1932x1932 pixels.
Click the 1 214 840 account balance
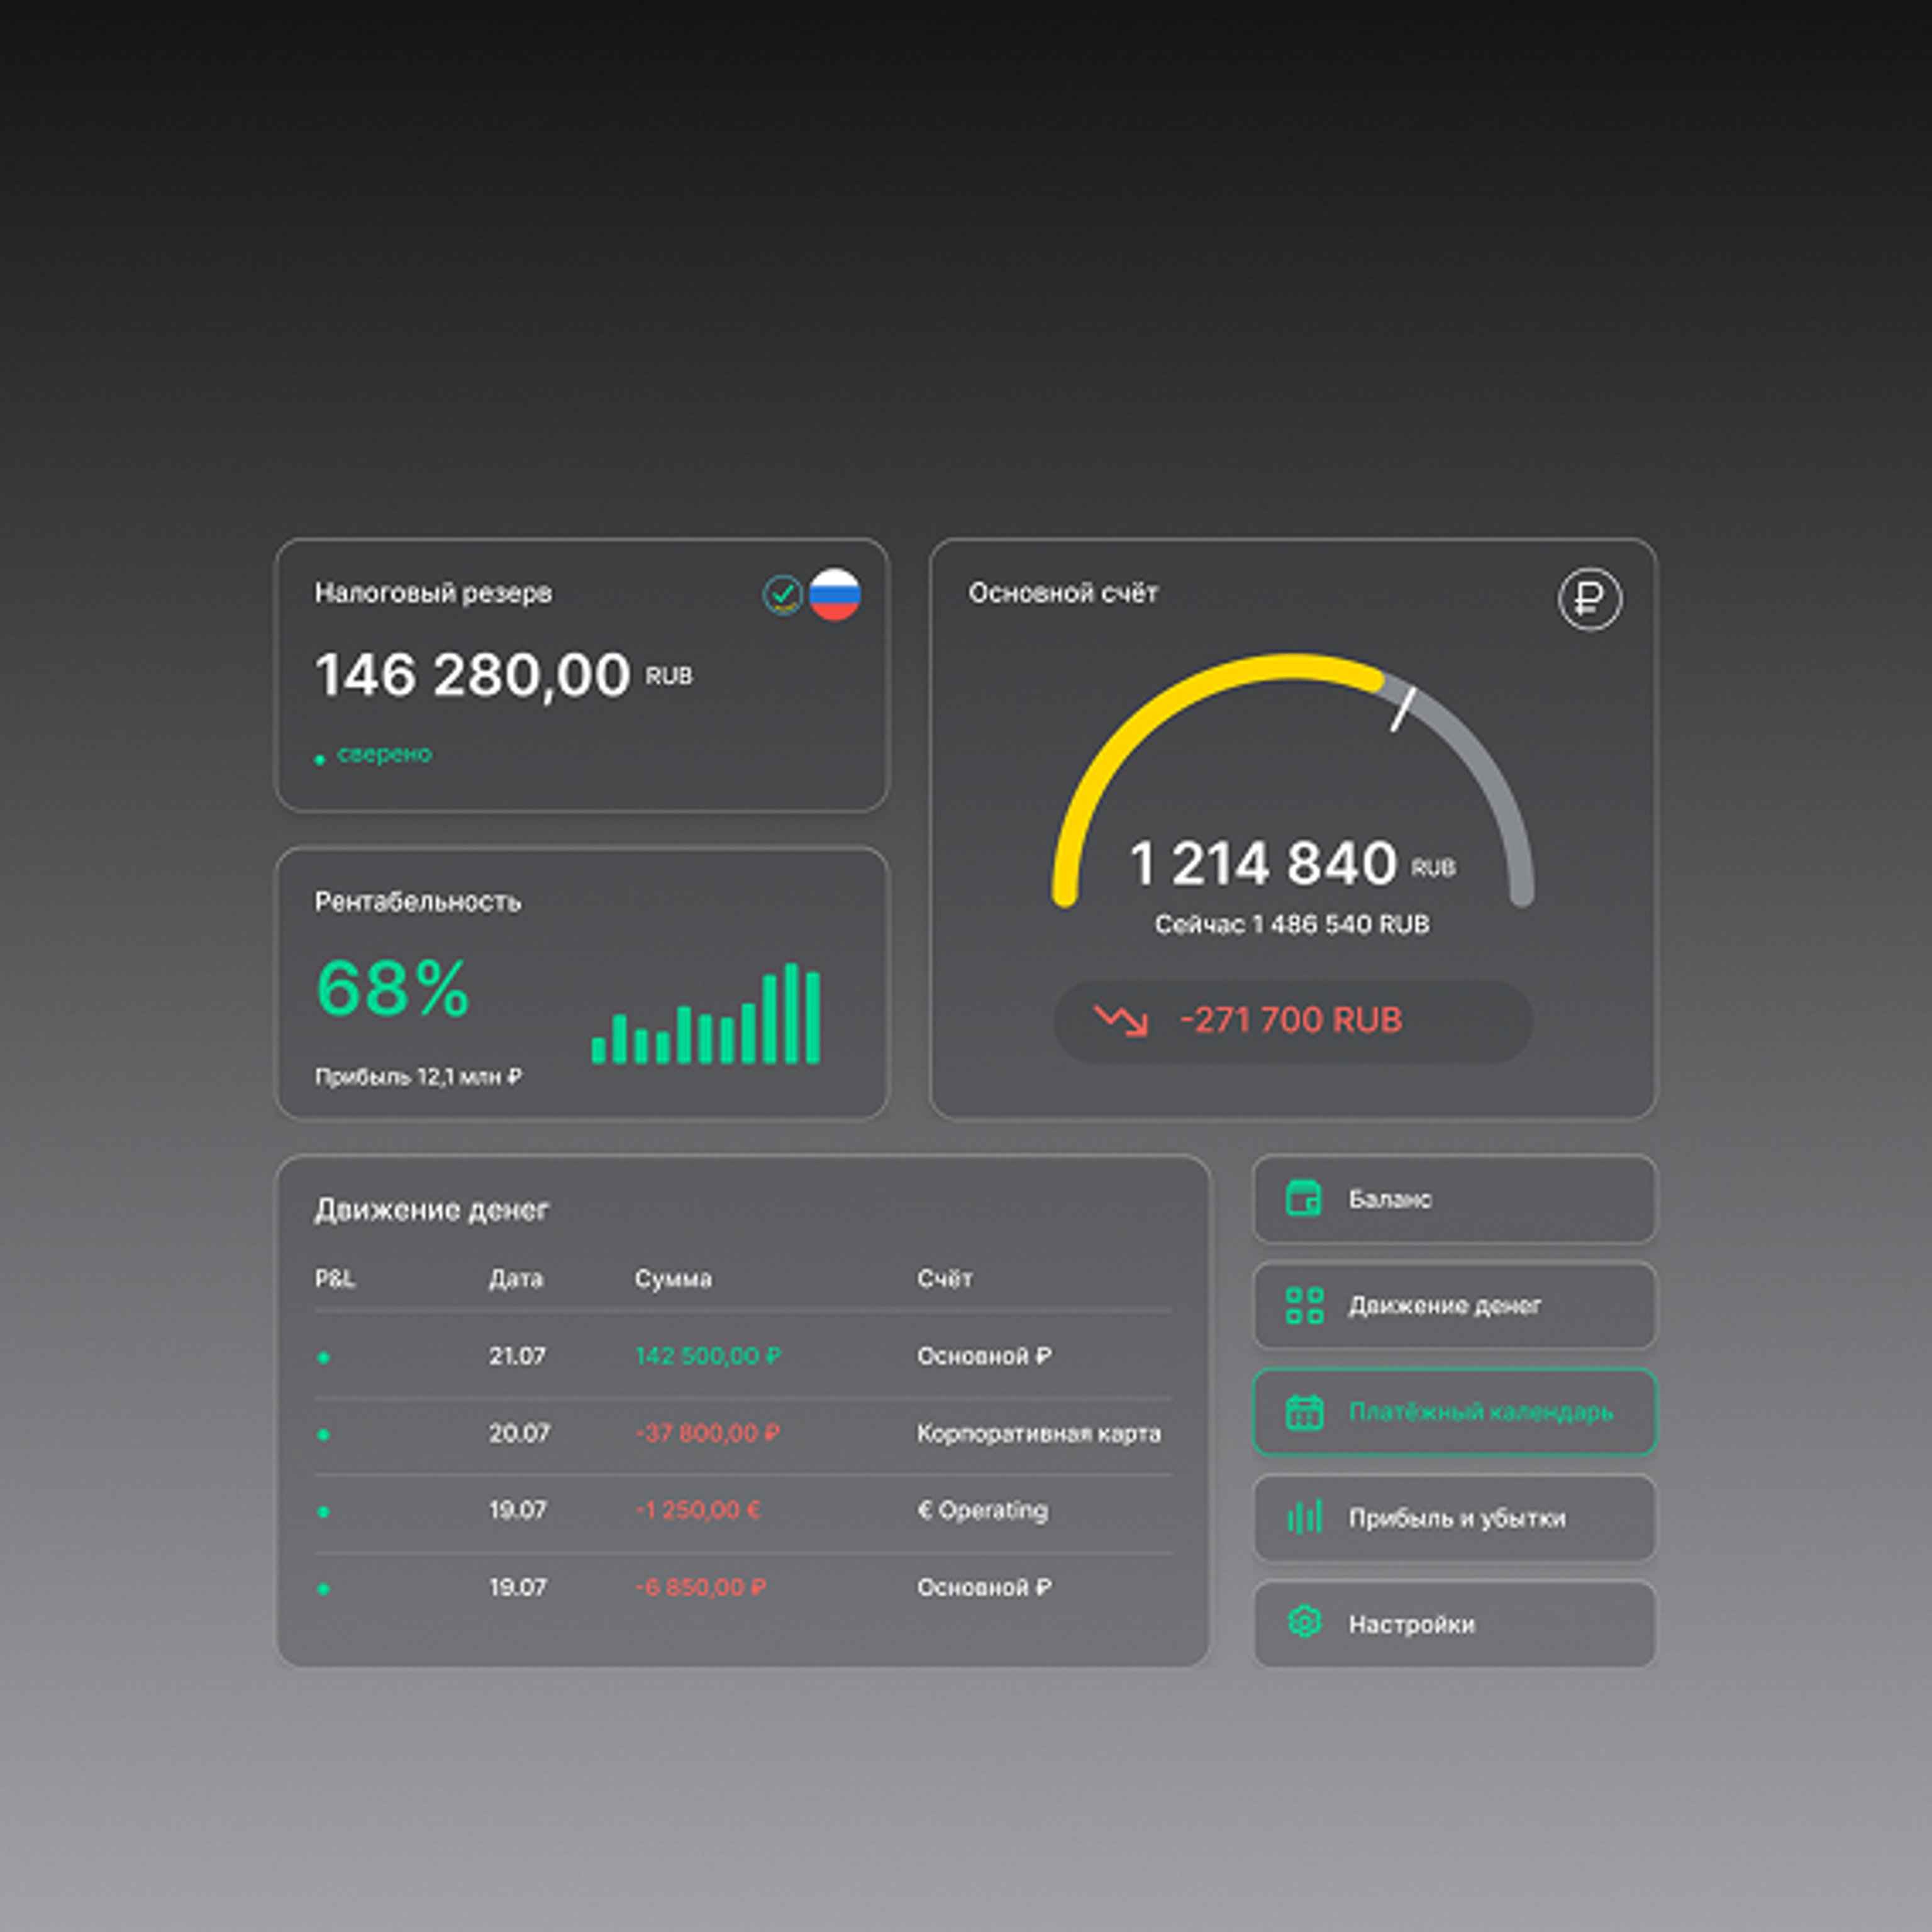pos(1262,863)
